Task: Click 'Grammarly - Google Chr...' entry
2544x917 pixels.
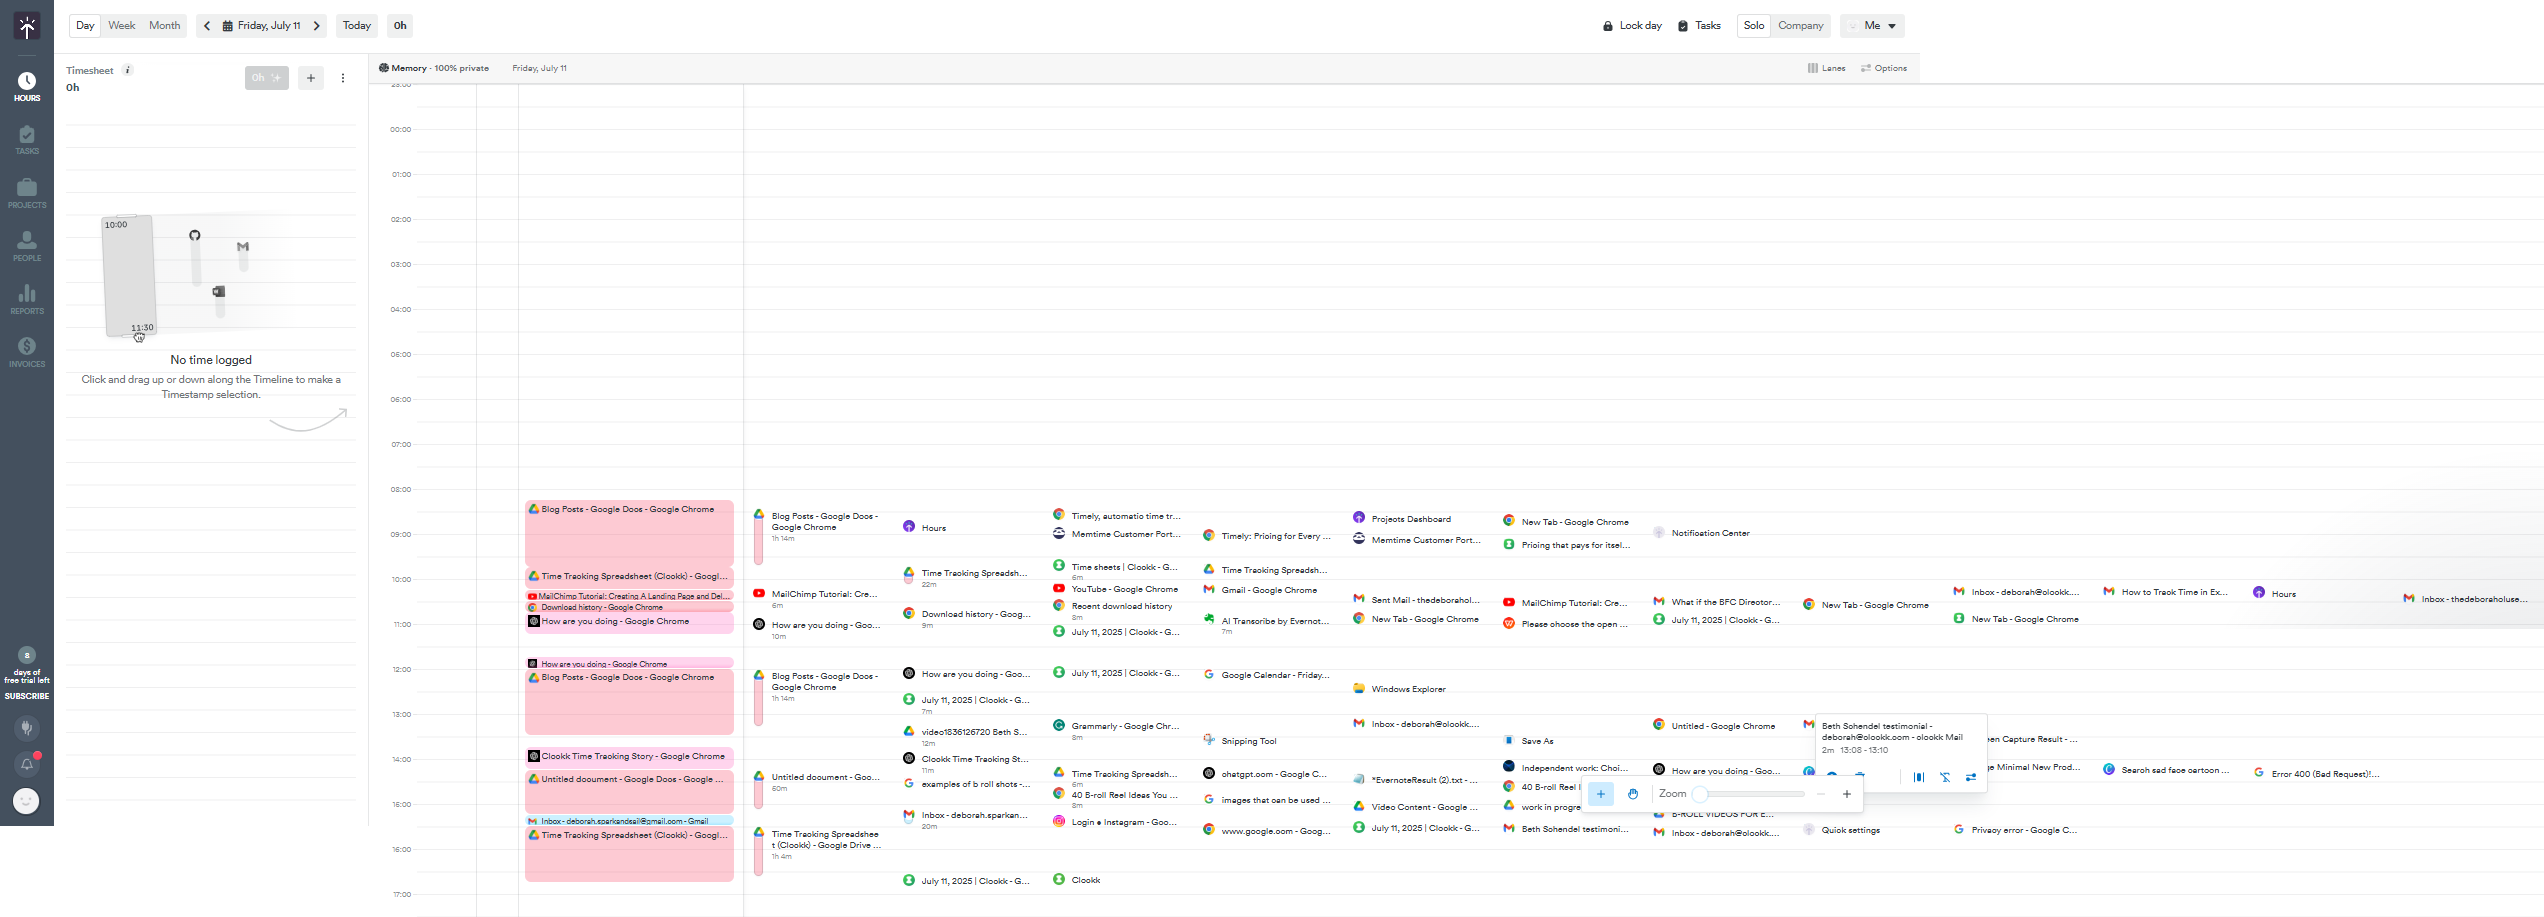Action: click(x=1117, y=729)
